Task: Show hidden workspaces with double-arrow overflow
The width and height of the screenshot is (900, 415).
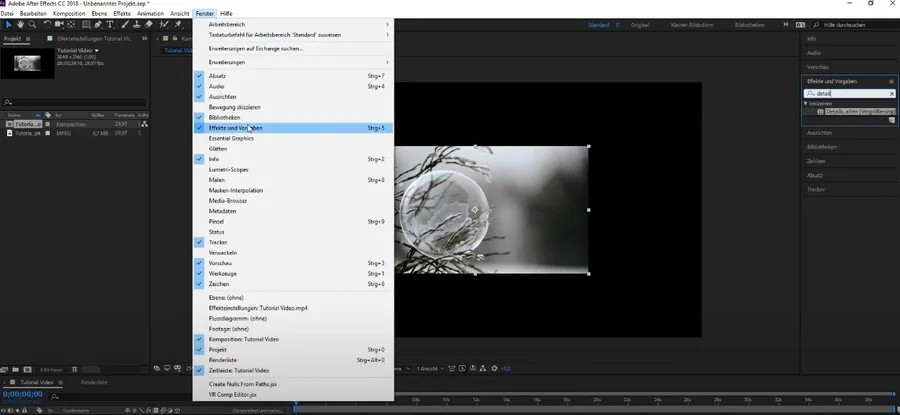Action: [786, 25]
